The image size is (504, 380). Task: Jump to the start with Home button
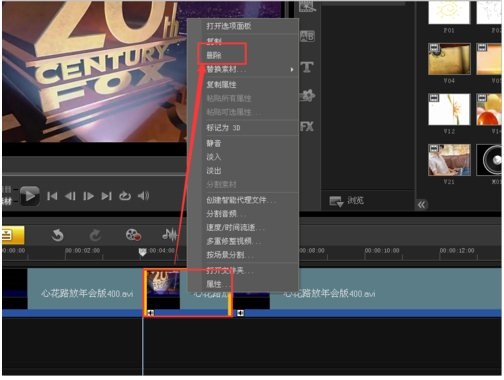52,196
